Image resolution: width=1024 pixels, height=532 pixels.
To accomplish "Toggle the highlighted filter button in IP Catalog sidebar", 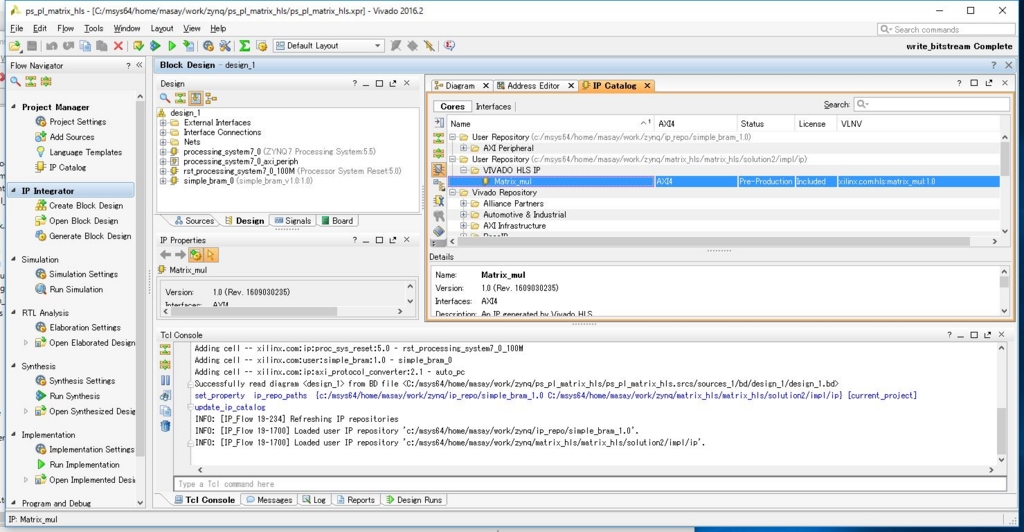I will (x=439, y=168).
